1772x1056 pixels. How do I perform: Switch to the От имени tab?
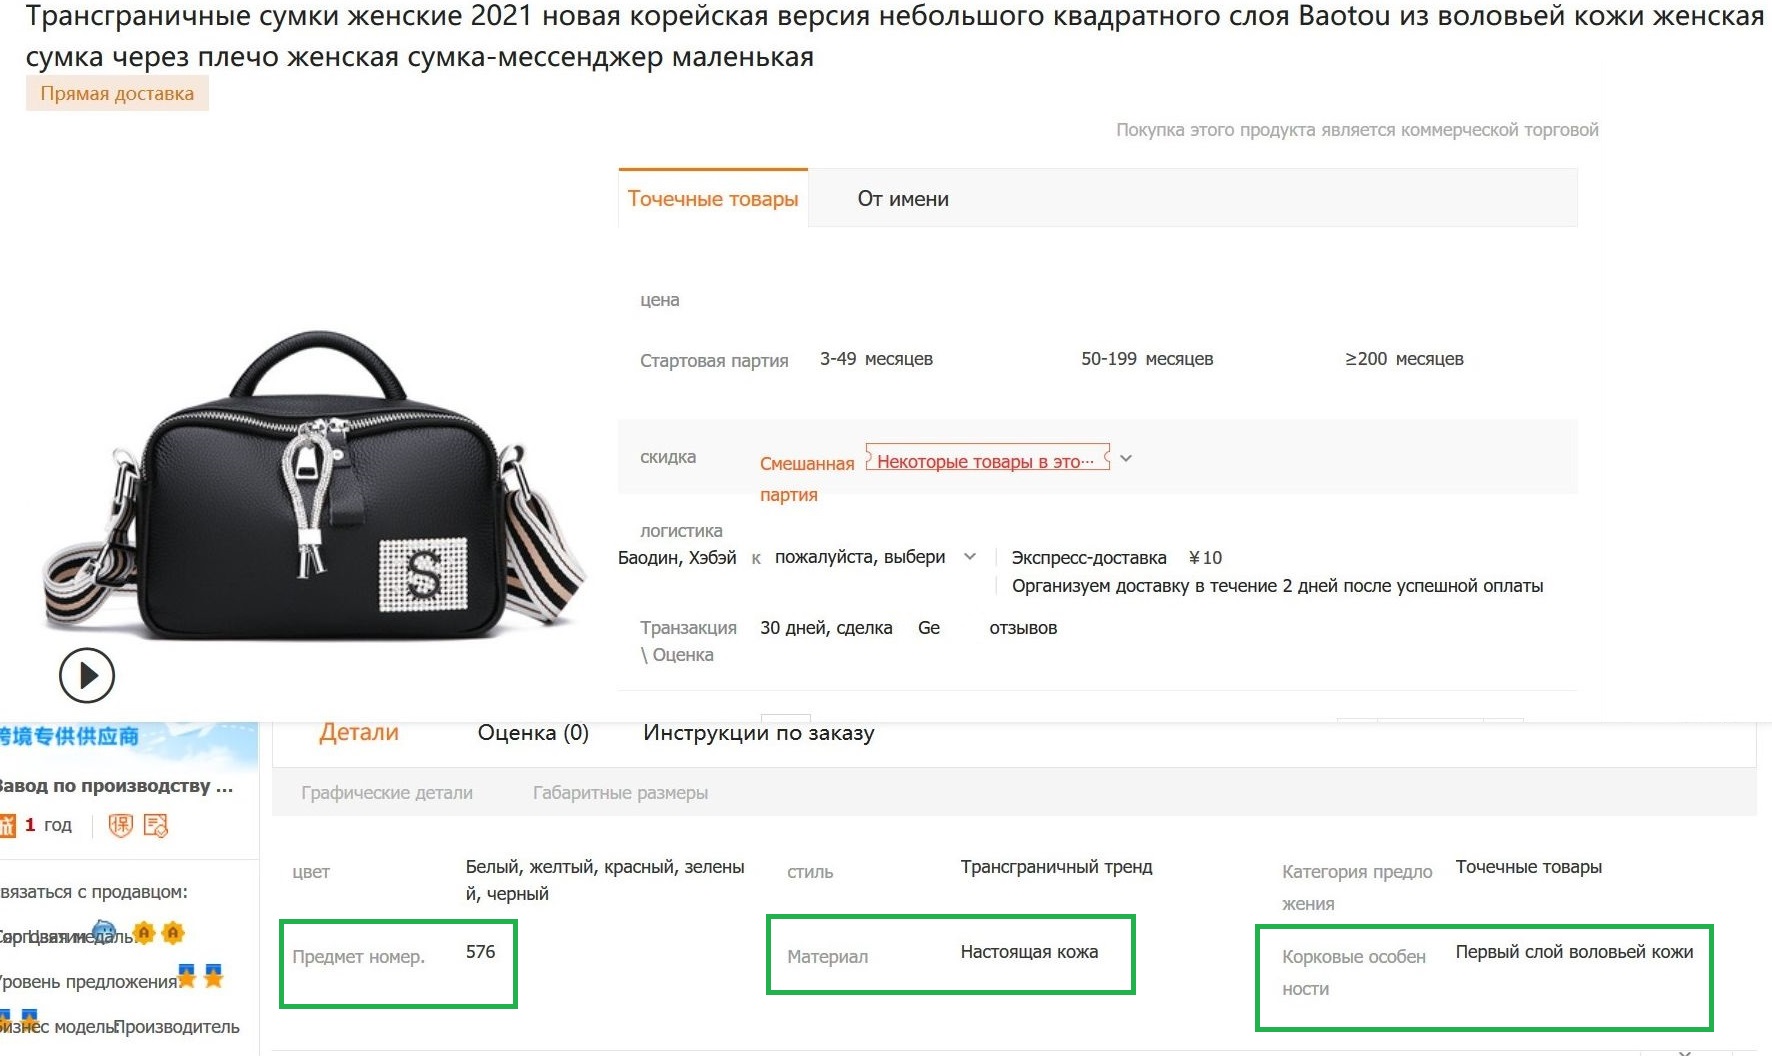903,199
